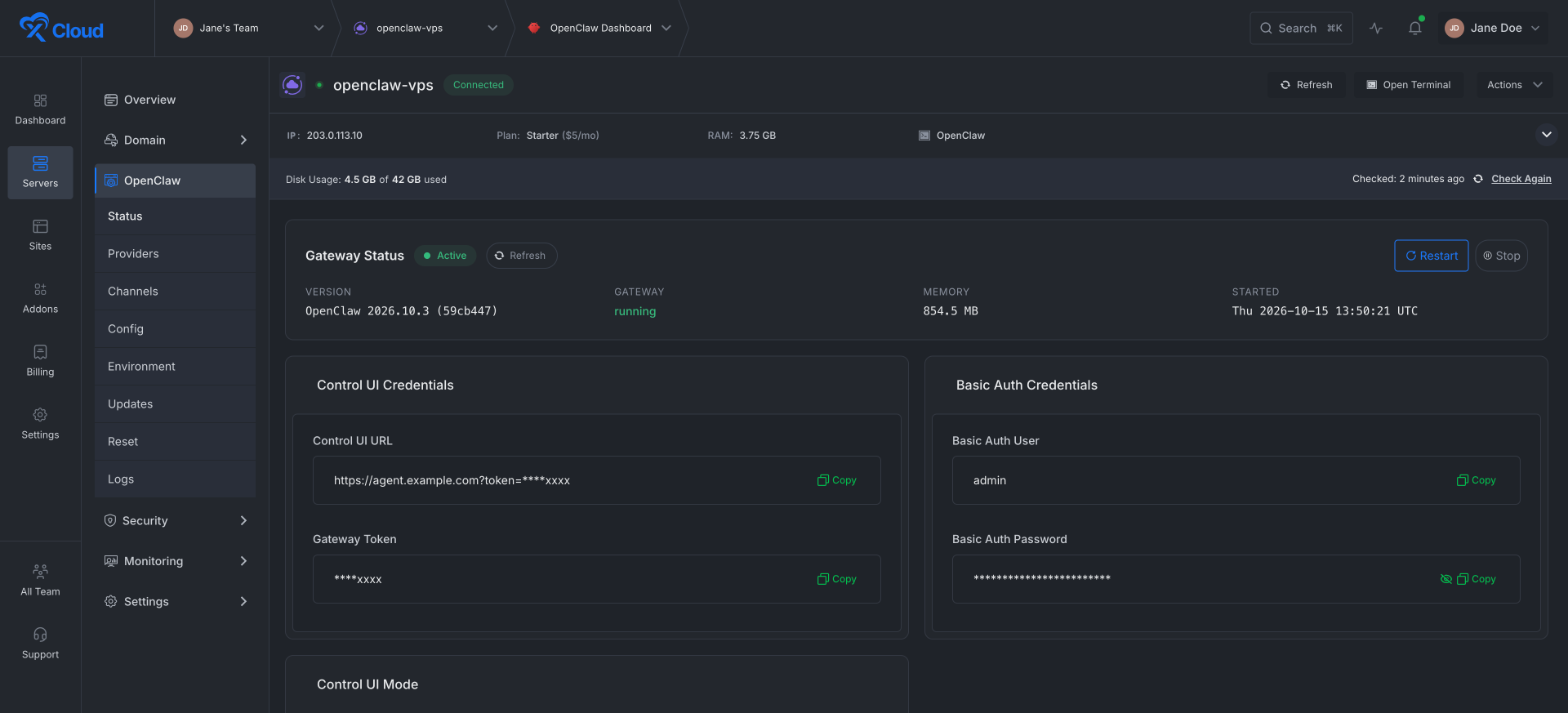Expand the Domain menu
The width and height of the screenshot is (1568, 713).
tap(175, 140)
